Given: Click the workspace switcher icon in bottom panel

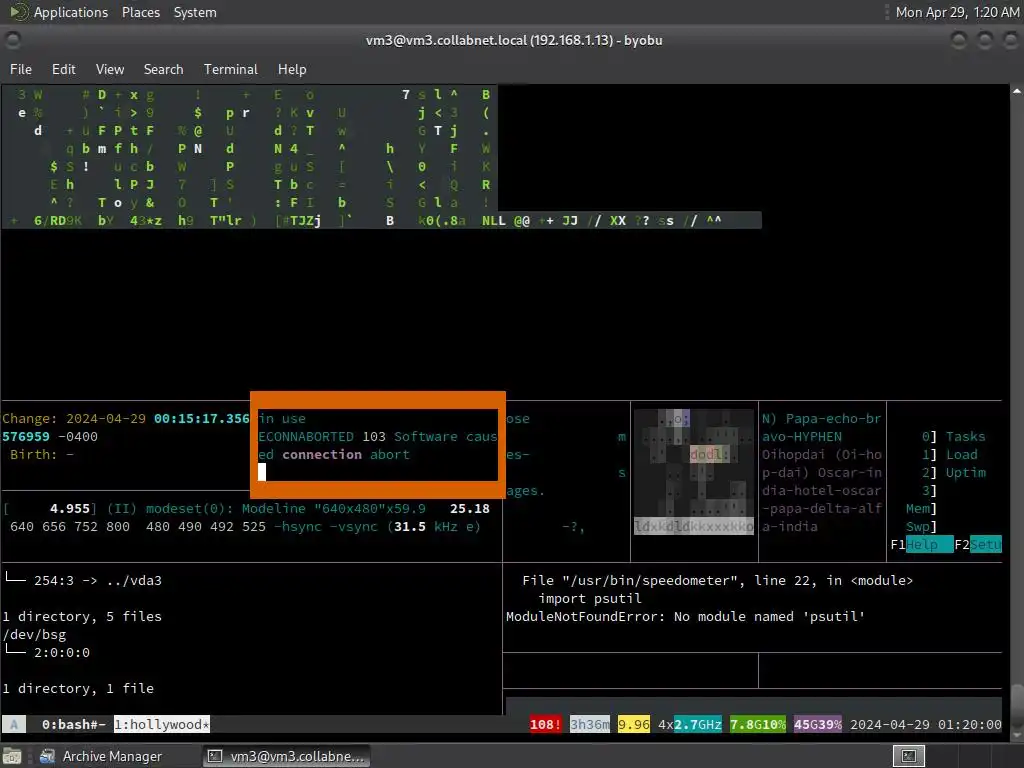Looking at the screenshot, I should tap(908, 756).
